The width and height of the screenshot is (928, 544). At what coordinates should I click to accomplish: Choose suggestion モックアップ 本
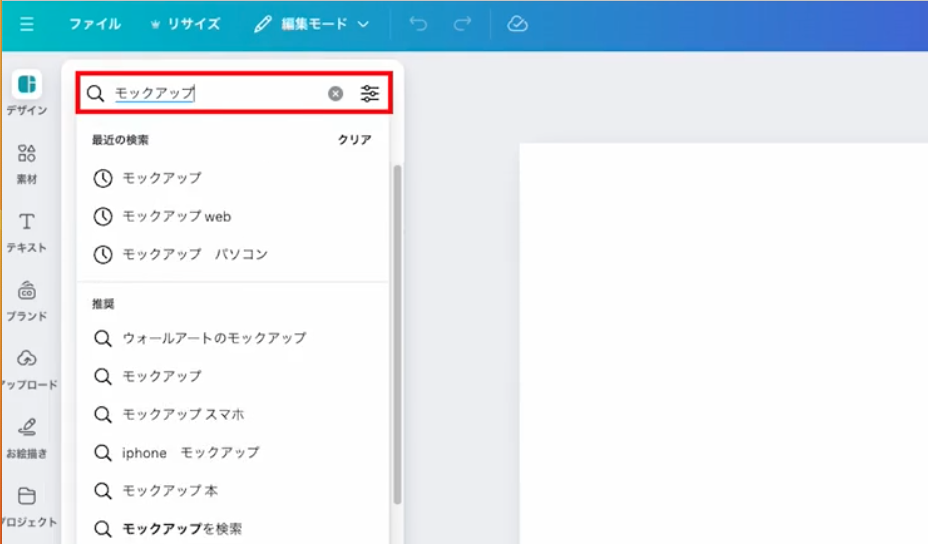pos(233,491)
